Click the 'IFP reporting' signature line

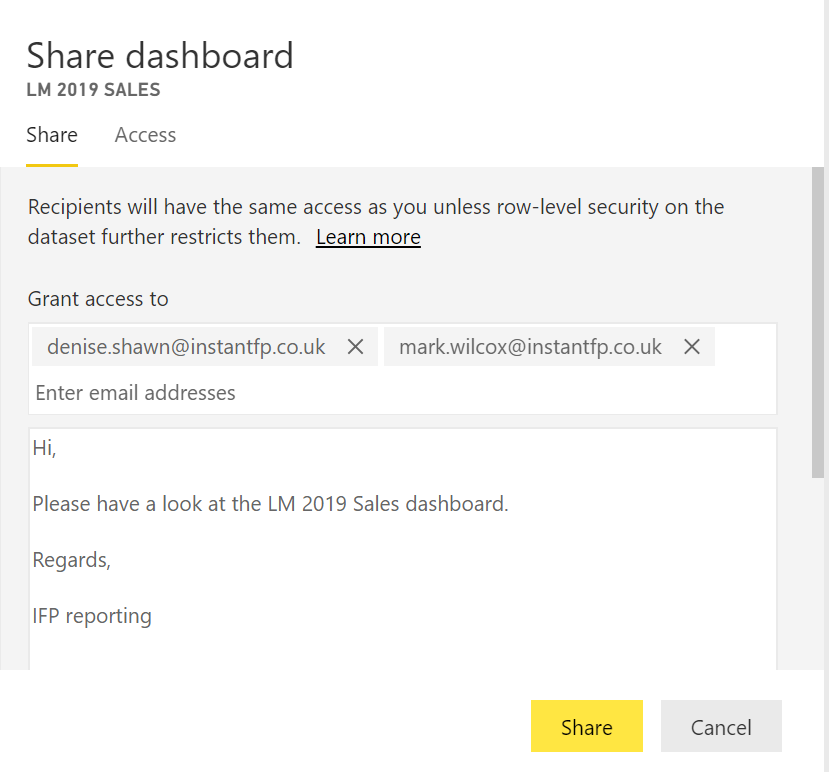[92, 616]
